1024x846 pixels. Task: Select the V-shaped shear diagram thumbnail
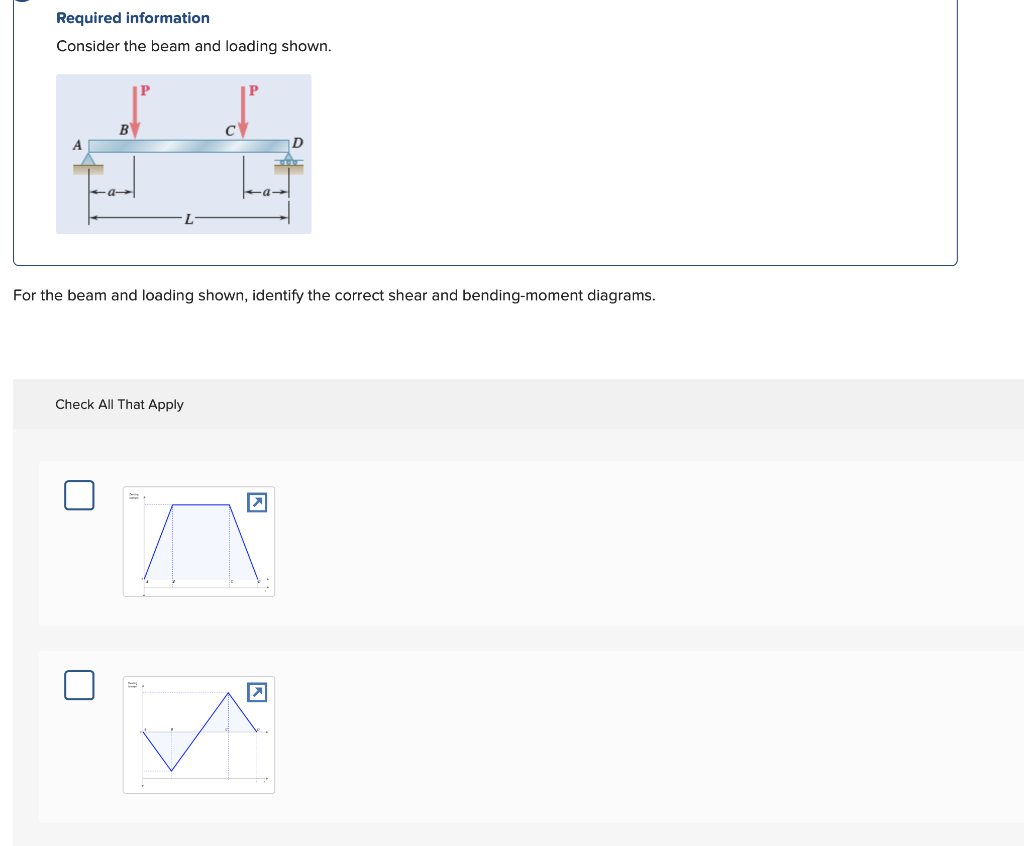(198, 735)
